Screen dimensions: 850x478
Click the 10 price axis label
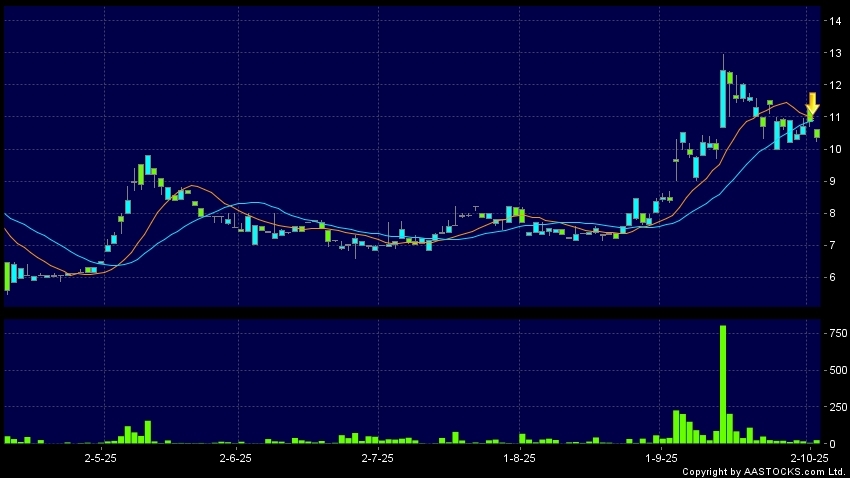click(x=832, y=150)
